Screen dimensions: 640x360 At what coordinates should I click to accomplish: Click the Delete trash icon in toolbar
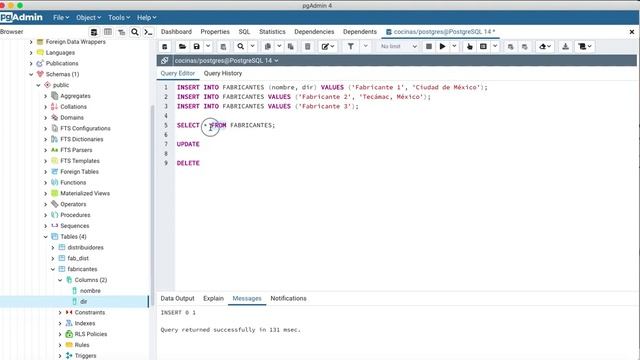tap(308, 47)
